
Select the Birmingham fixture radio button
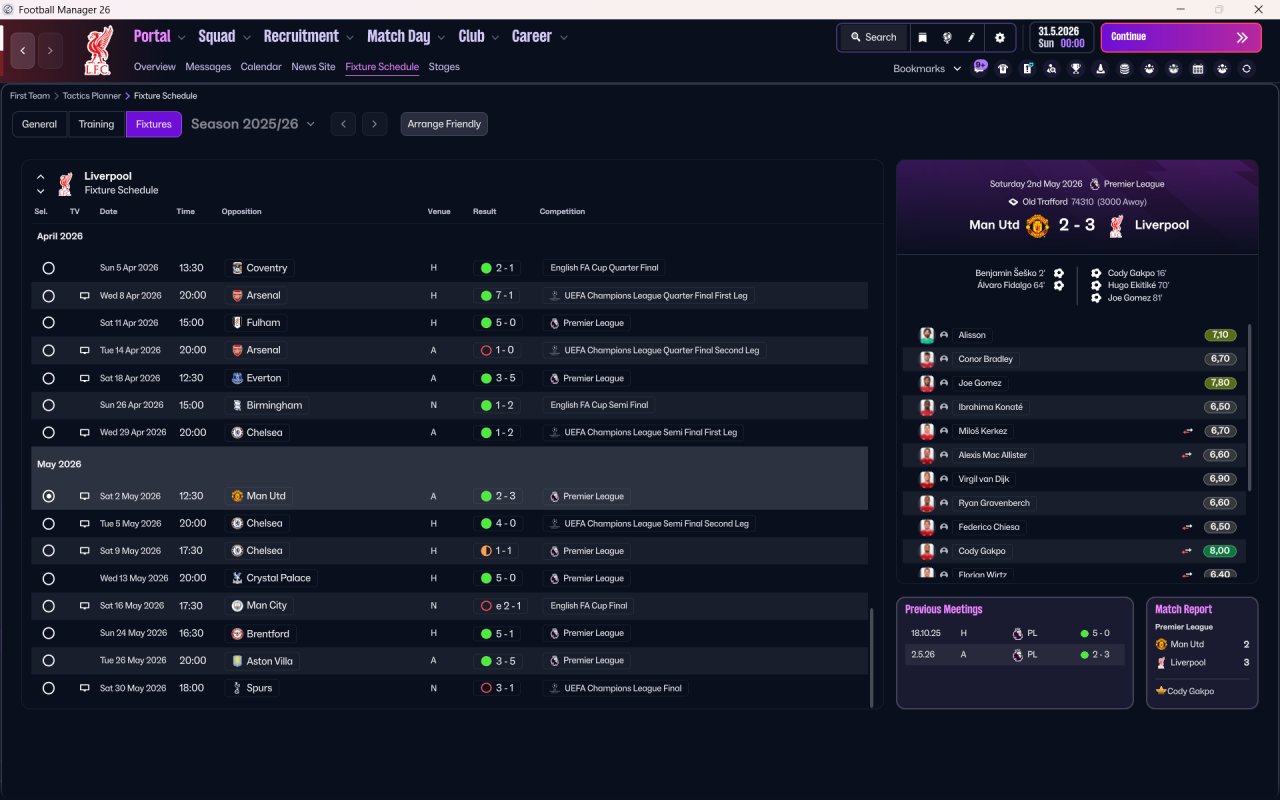tap(49, 406)
